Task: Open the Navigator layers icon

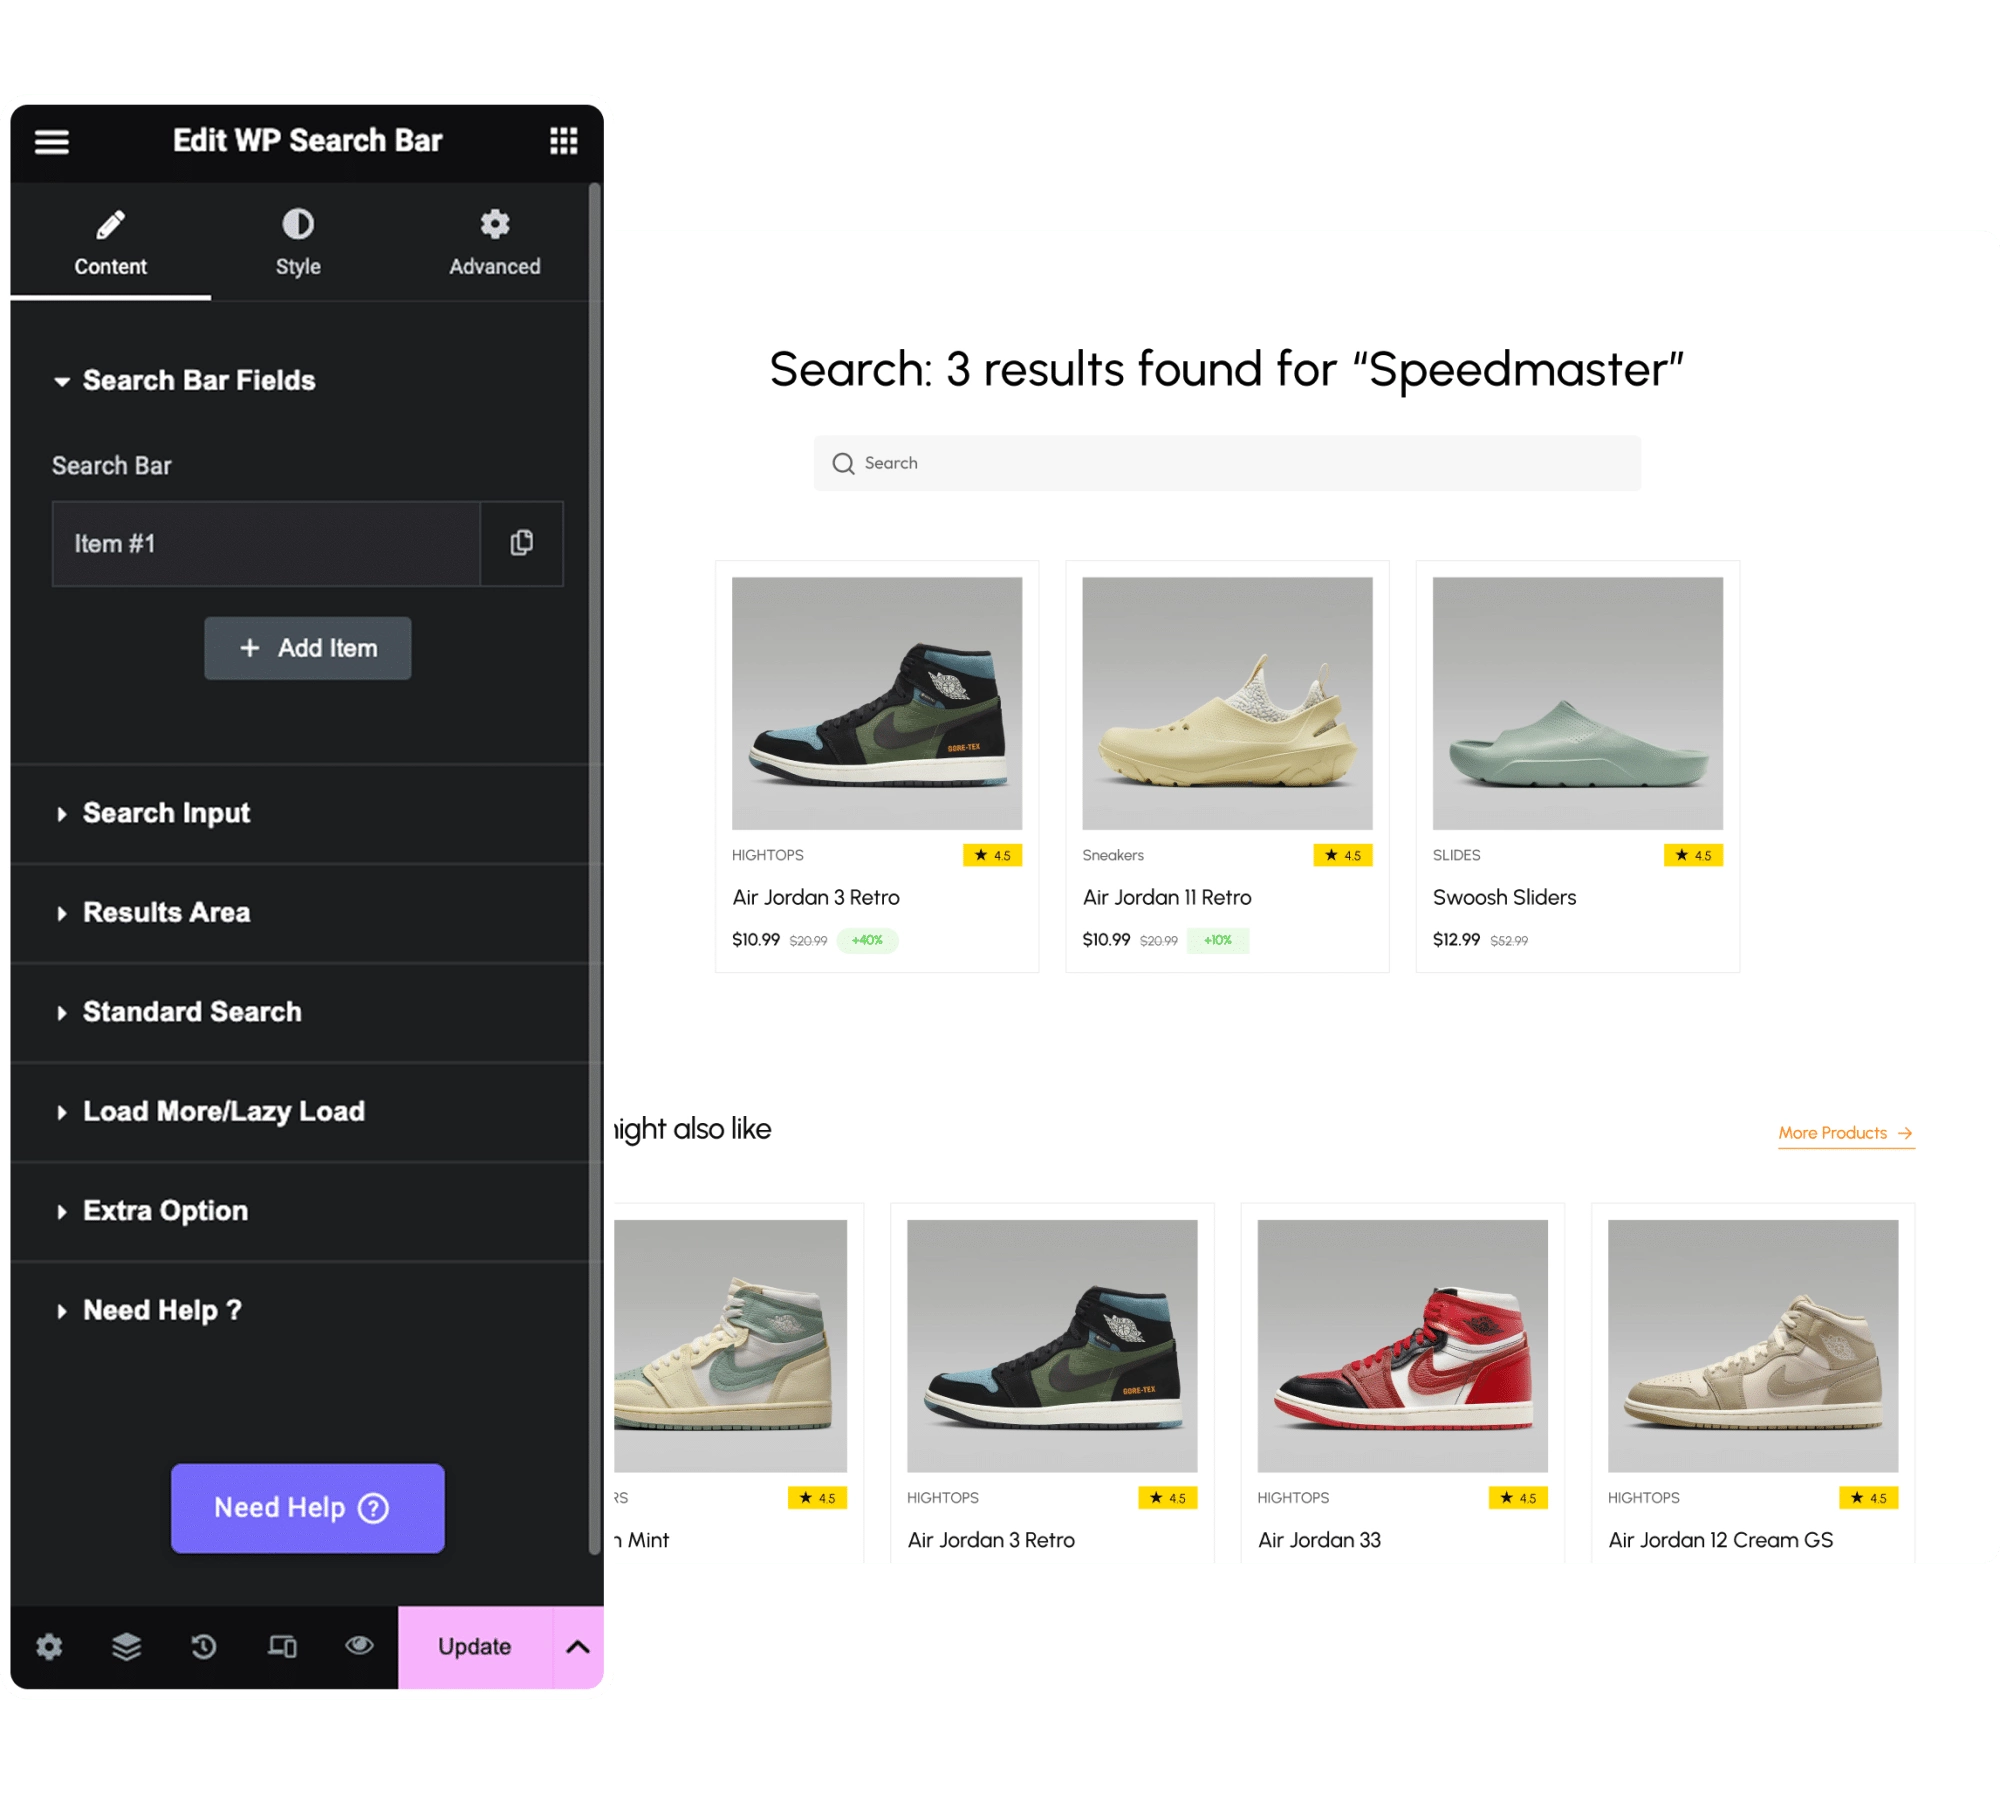Action: tap(126, 1646)
